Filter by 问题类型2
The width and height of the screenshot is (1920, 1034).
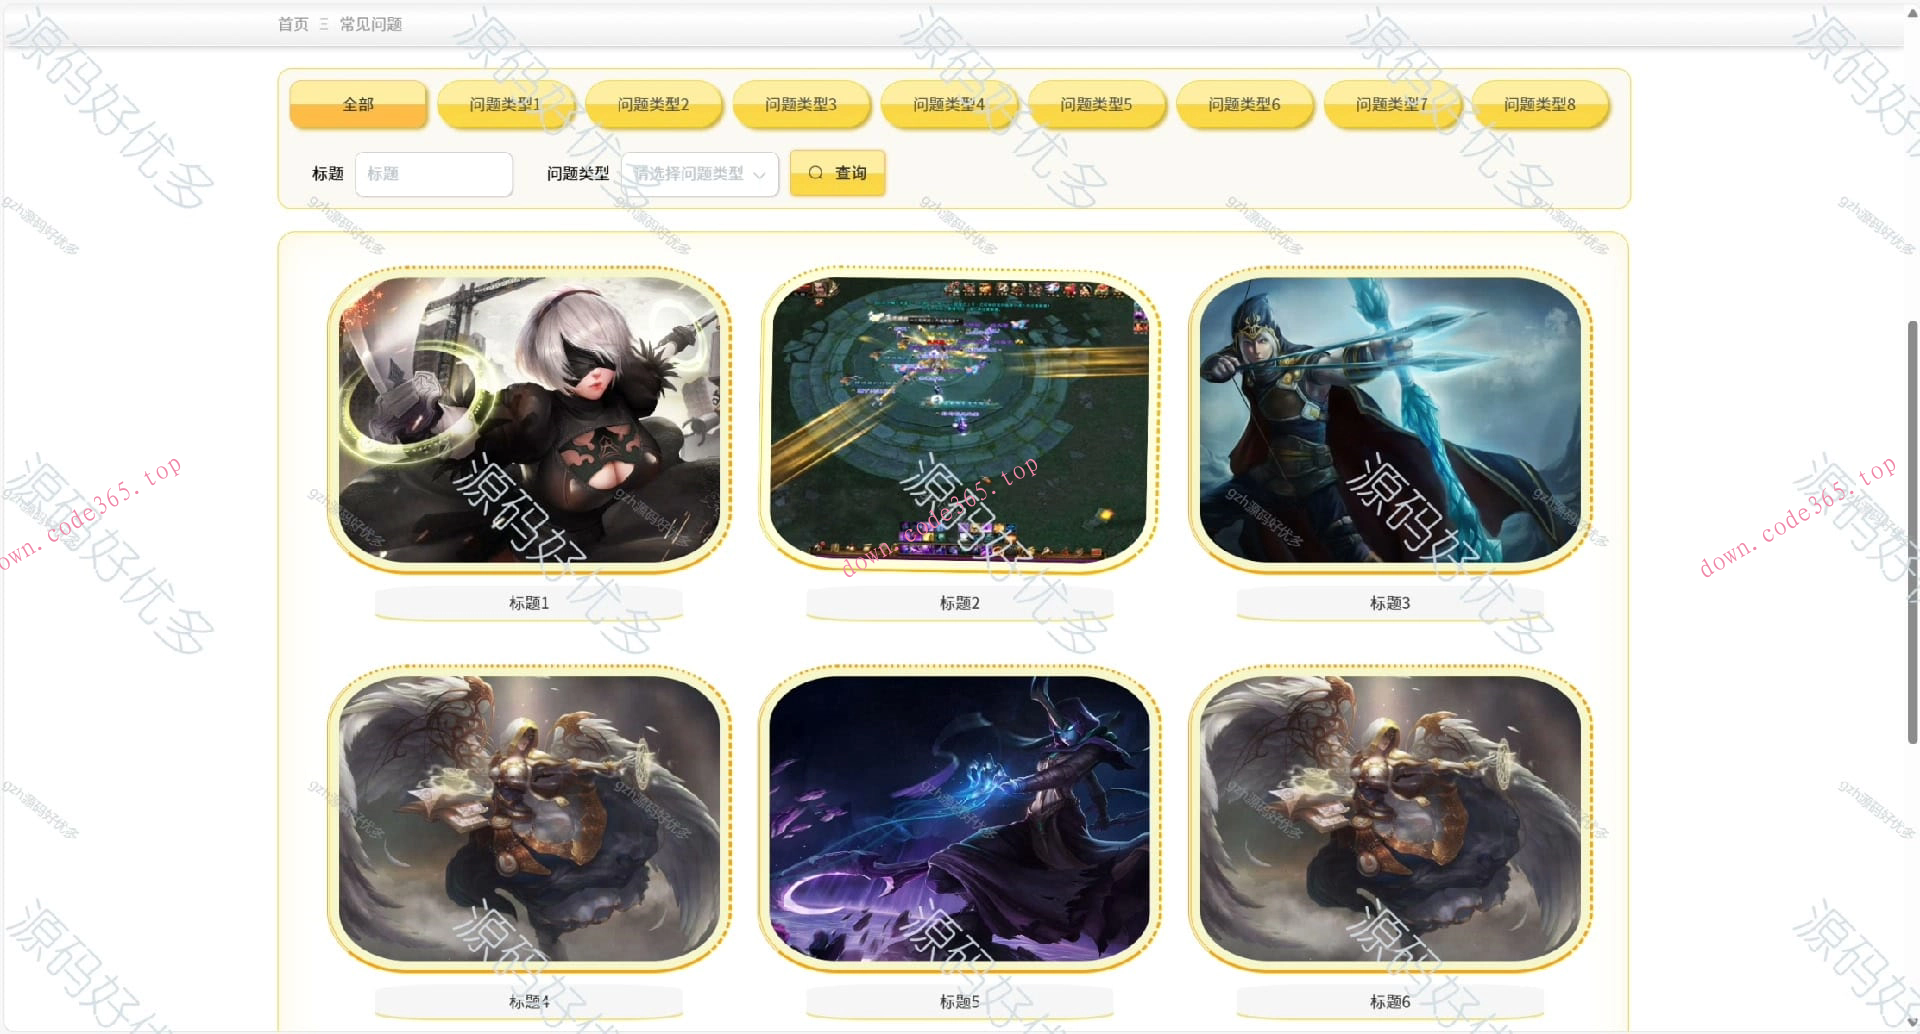(x=653, y=104)
